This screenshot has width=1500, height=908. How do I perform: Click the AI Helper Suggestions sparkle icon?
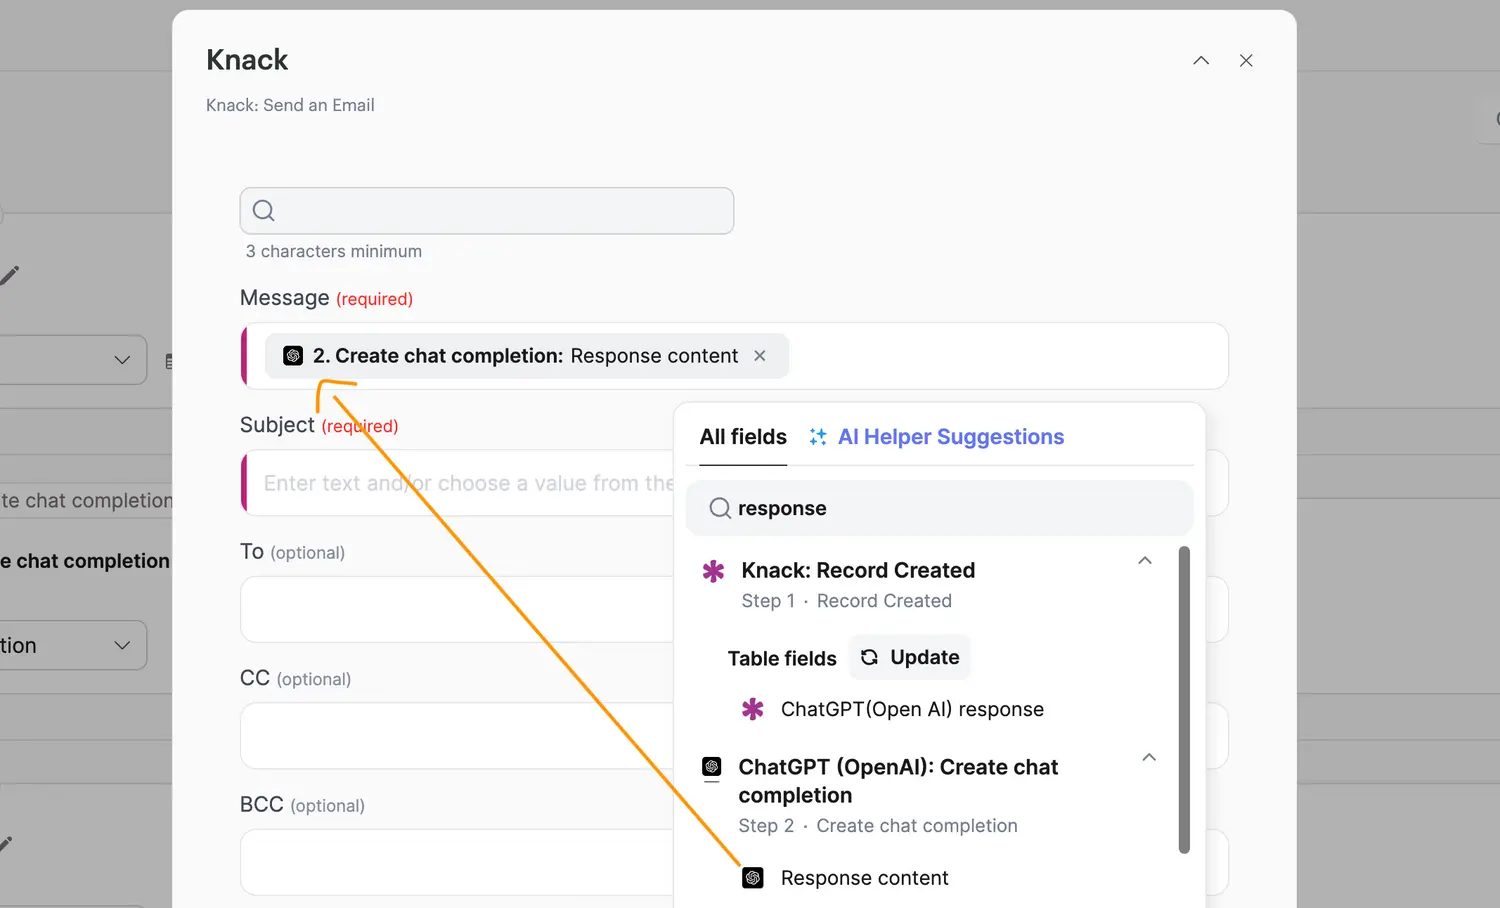tap(818, 437)
